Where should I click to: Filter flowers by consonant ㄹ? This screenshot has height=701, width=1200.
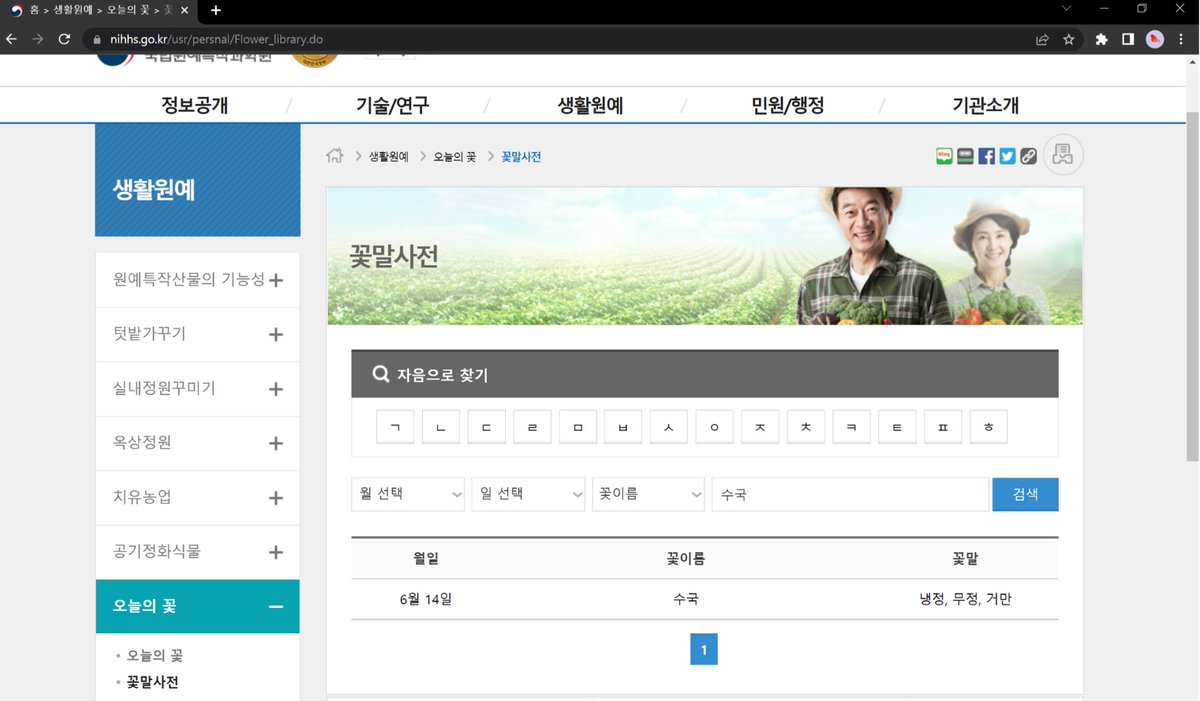coord(532,427)
